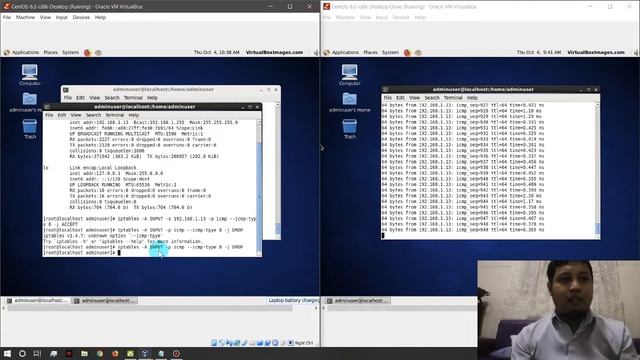640x360 pixels.
Task: Click right arrow of left VM horizontal scrollbar
Action: [x=316, y=308]
